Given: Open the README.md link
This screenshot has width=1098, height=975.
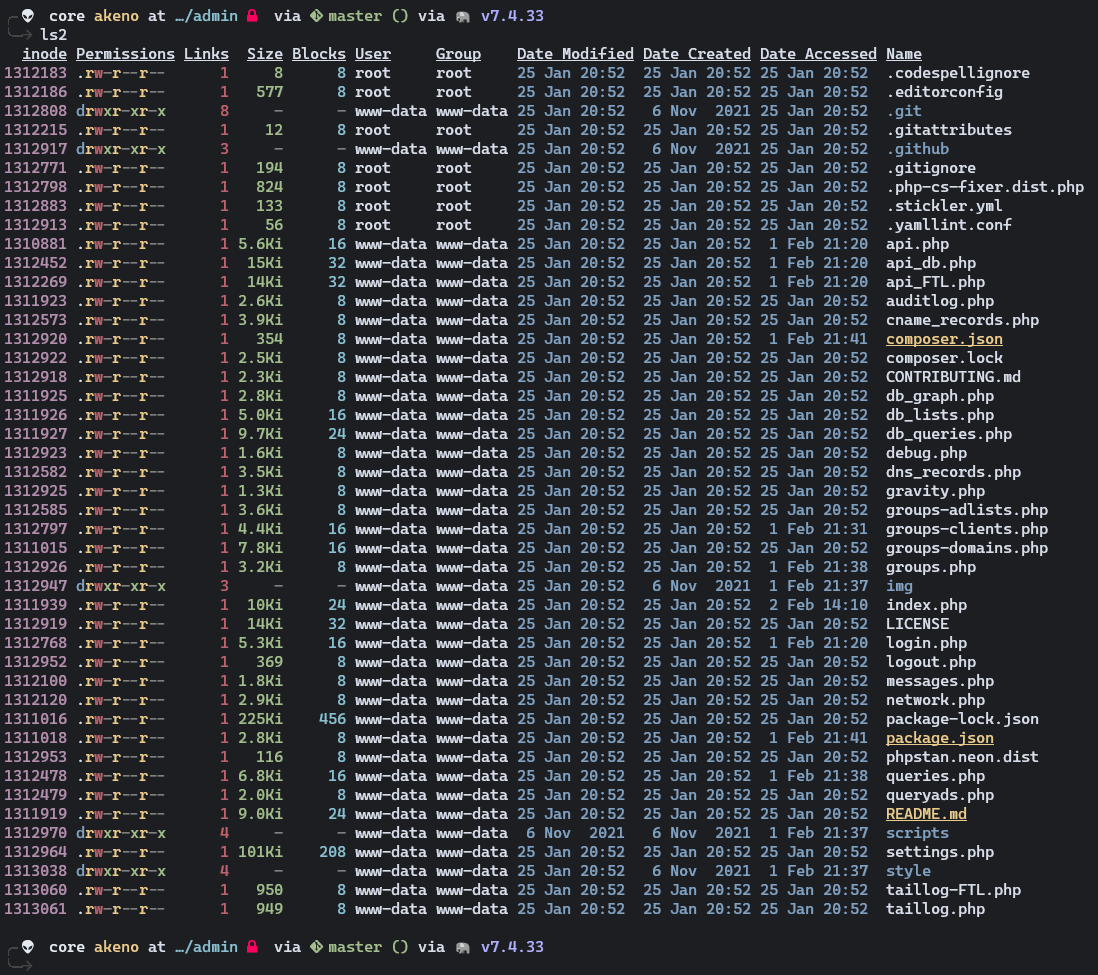Looking at the screenshot, I should tap(925, 813).
